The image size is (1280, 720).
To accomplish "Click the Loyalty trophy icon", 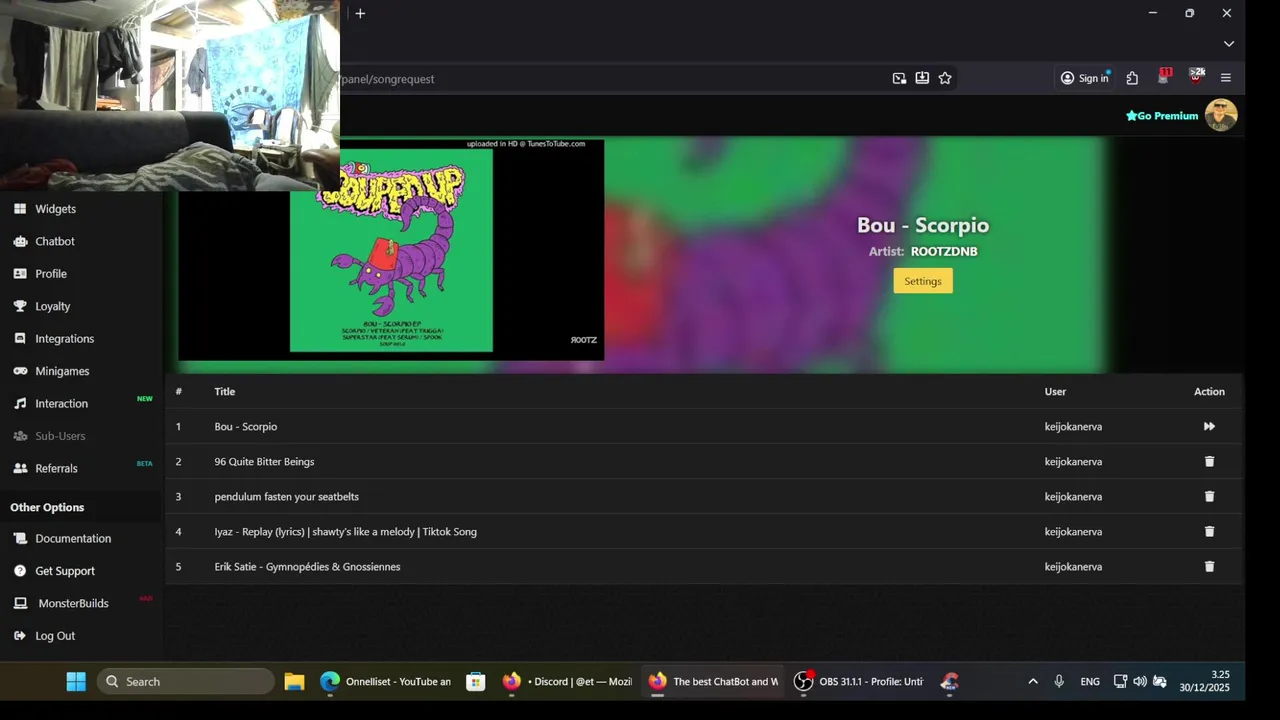I will [20, 306].
